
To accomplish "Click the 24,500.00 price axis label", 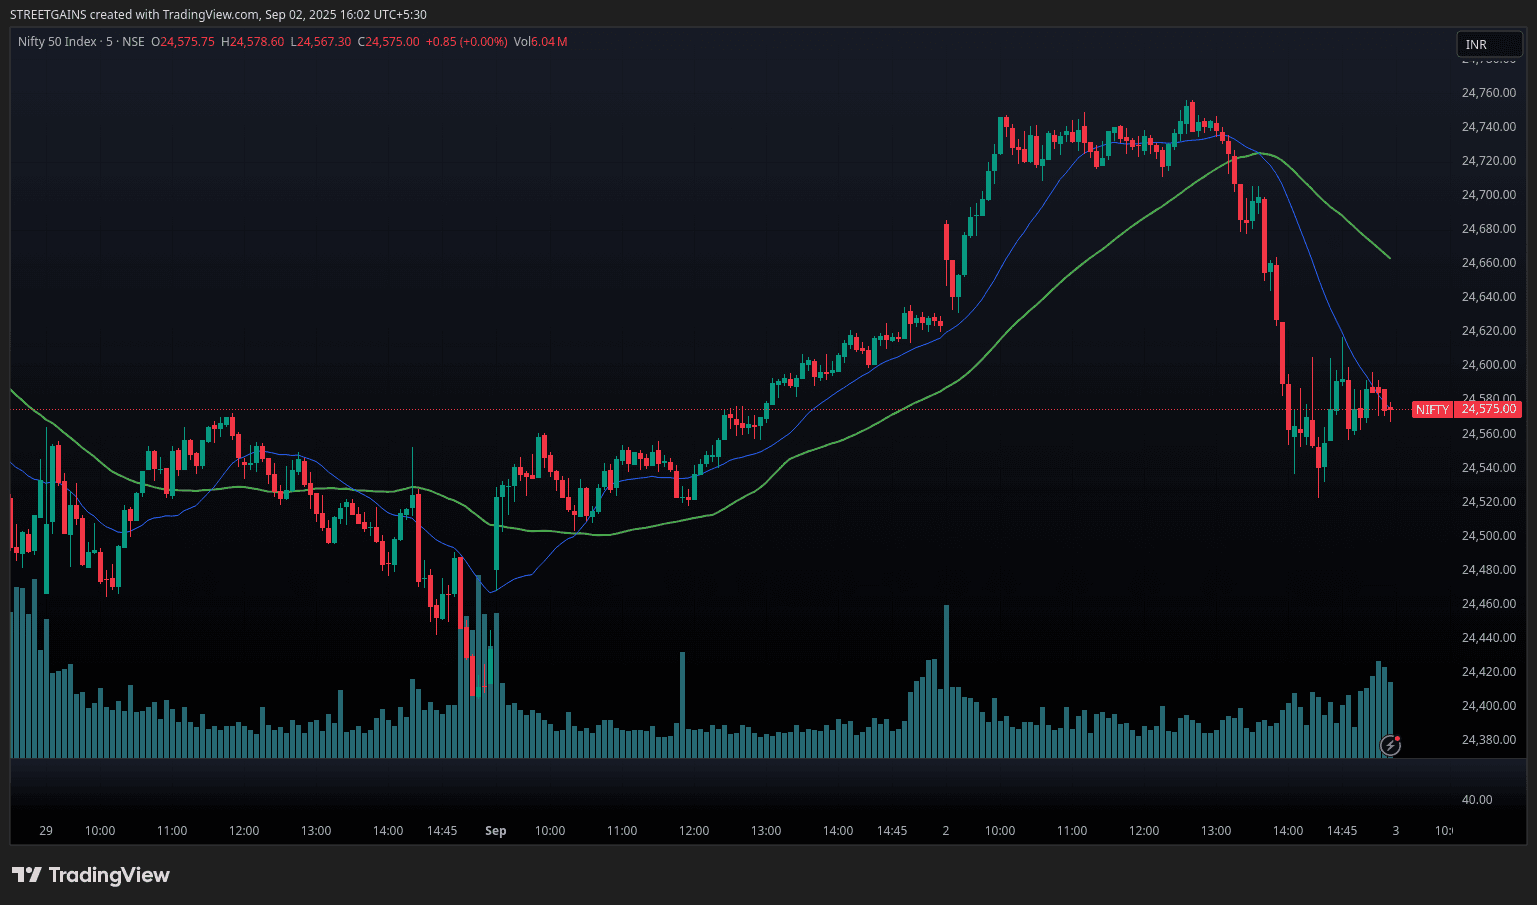I will pos(1488,536).
